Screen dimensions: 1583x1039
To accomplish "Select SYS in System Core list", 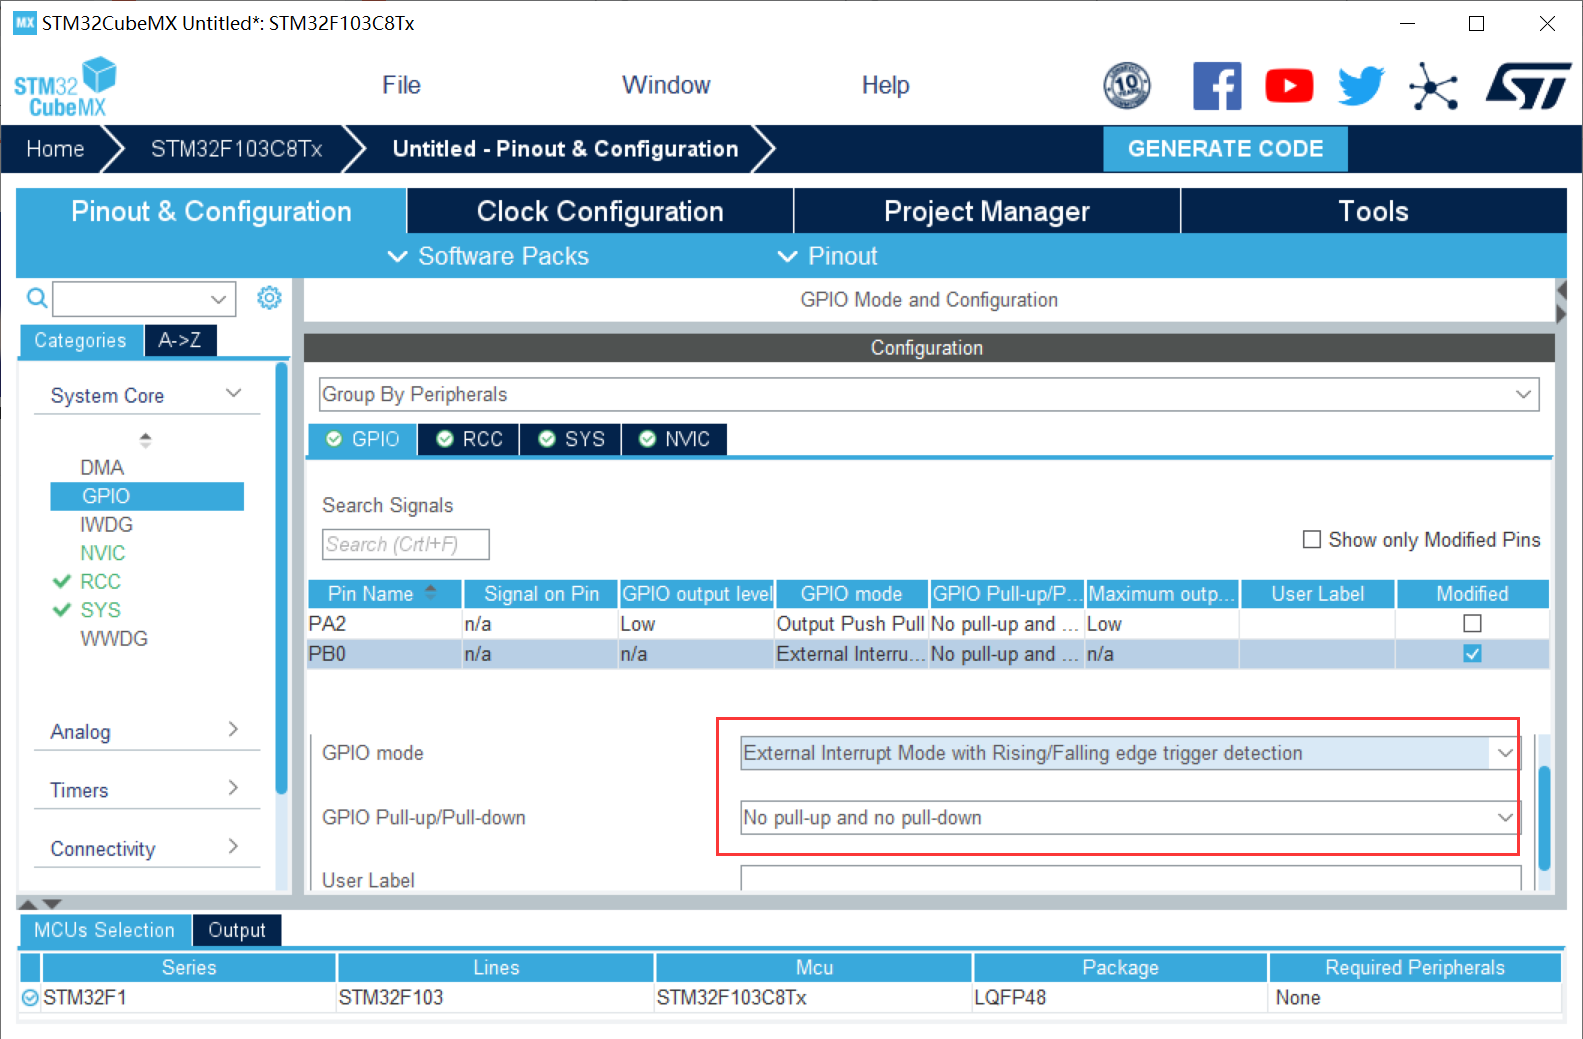I will [x=100, y=610].
